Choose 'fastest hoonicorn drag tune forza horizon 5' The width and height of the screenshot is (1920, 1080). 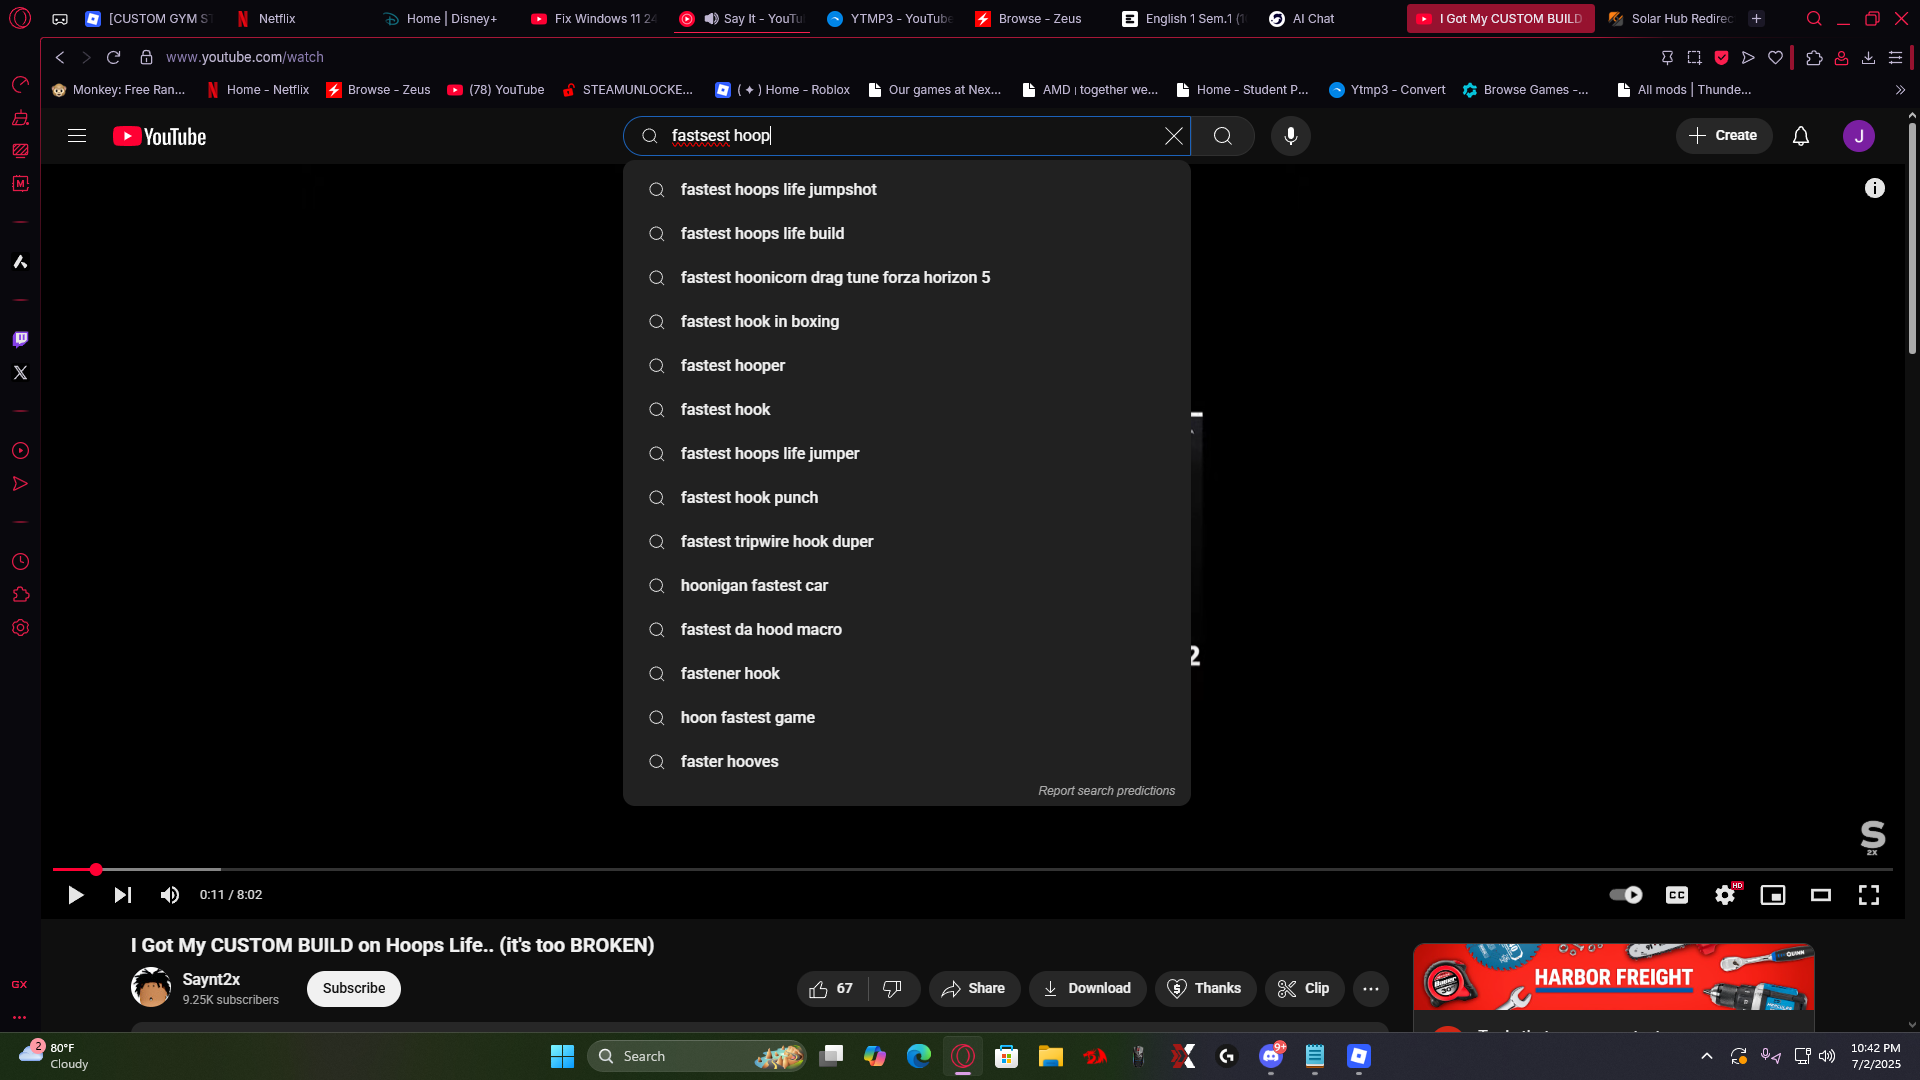click(x=907, y=278)
